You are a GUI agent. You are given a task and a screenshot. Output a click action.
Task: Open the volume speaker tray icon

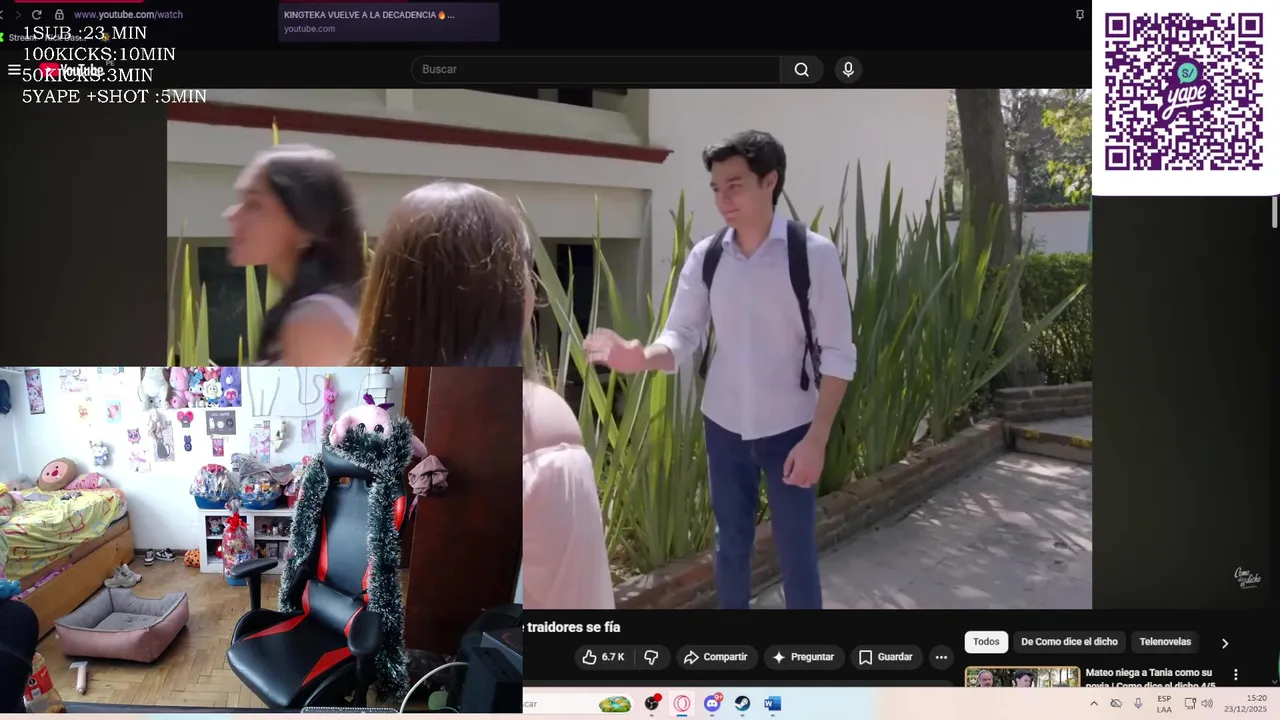(x=1207, y=704)
